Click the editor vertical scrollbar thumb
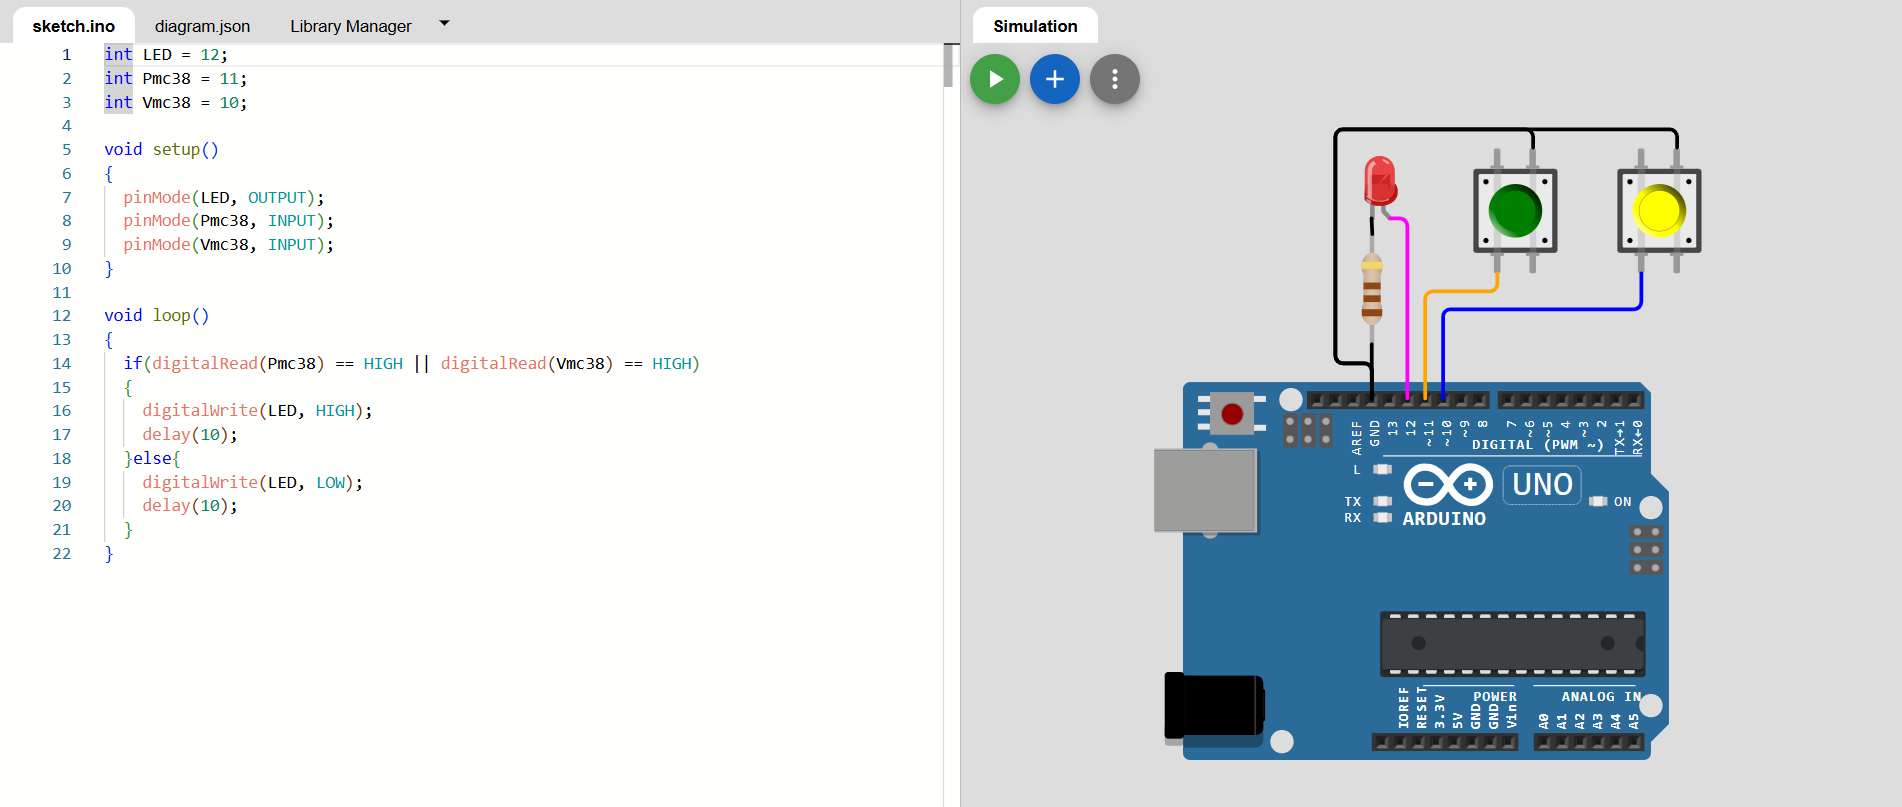Viewport: 1902px width, 807px height. pyautogui.click(x=948, y=66)
